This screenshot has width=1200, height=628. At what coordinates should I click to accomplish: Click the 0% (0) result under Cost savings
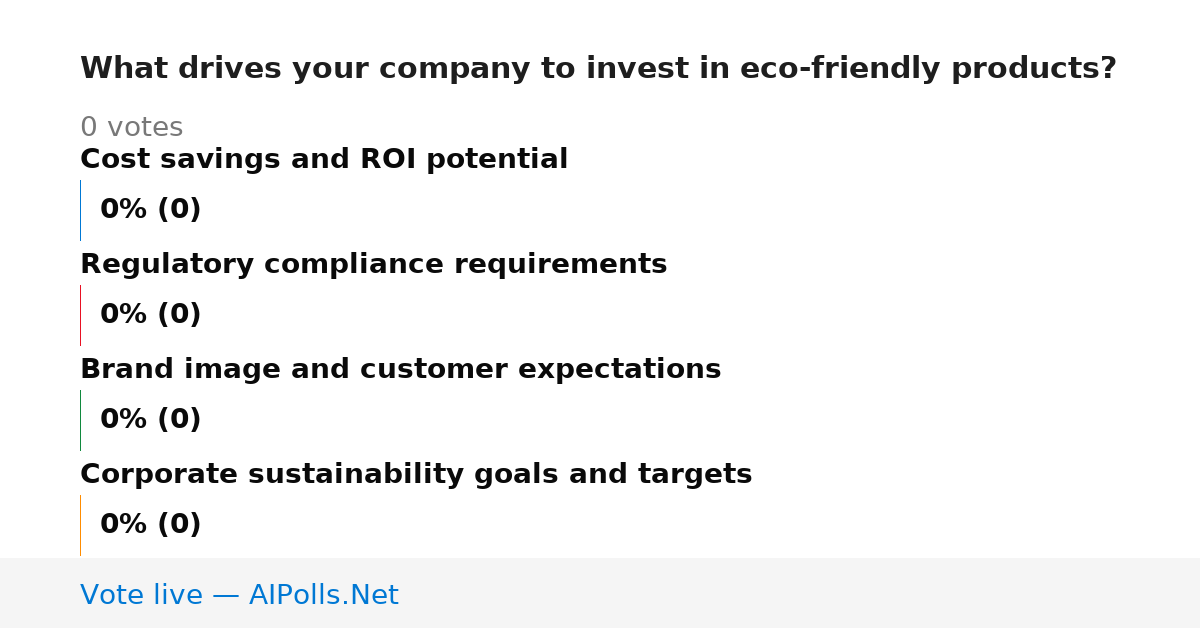click(150, 210)
